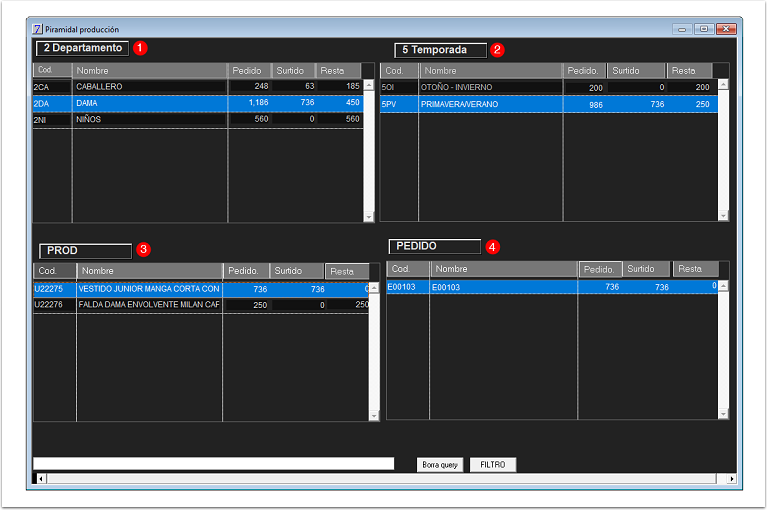Select order row E00103
The height and width of the screenshot is (510, 767).
click(x=552, y=287)
